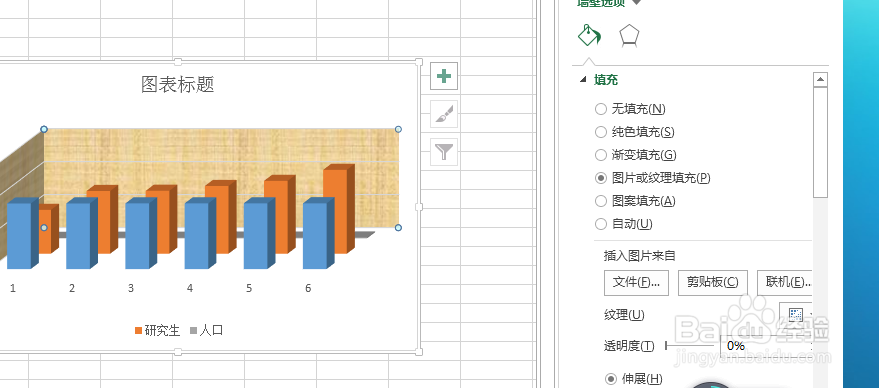879x388 pixels.
Task: Click the axis label 5
Action: 249,288
